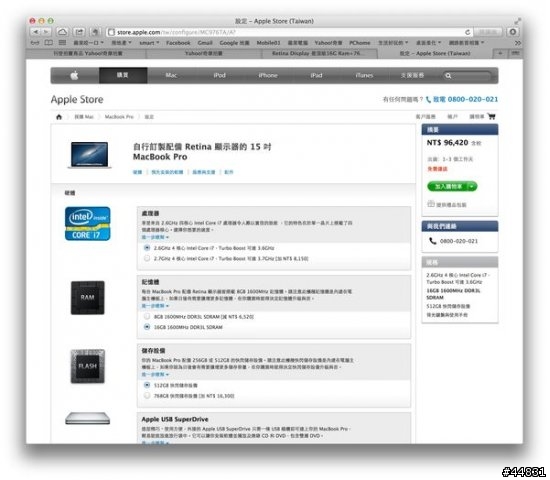550x480 pixels.
Task: Click the store.apple.com address field
Action: 288,32
